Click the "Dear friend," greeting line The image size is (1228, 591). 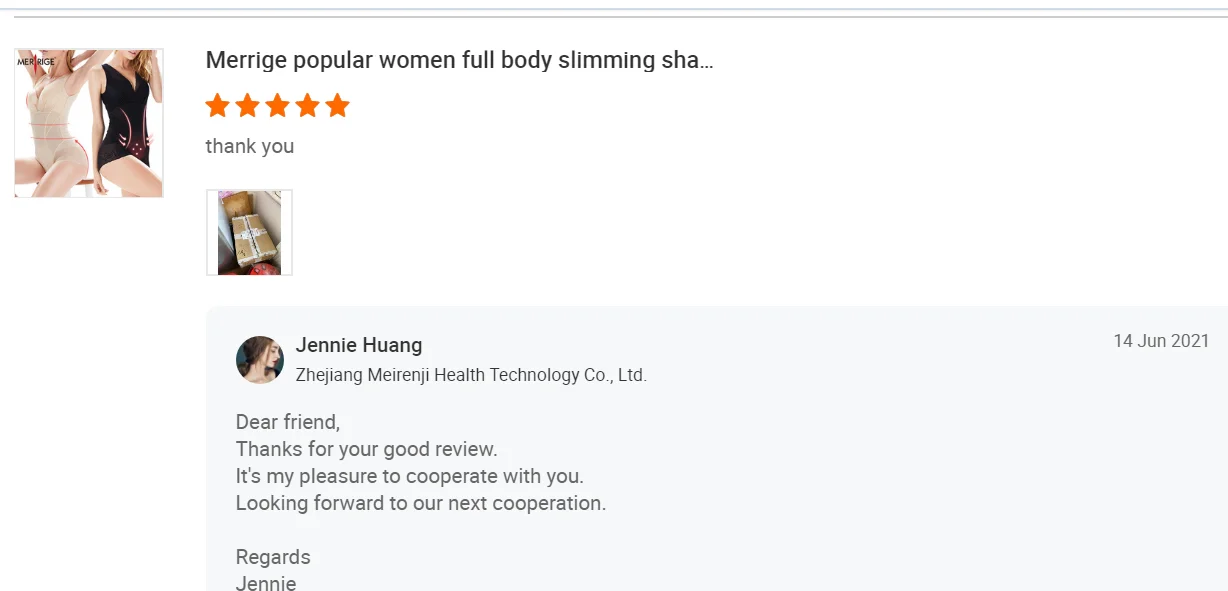point(288,422)
